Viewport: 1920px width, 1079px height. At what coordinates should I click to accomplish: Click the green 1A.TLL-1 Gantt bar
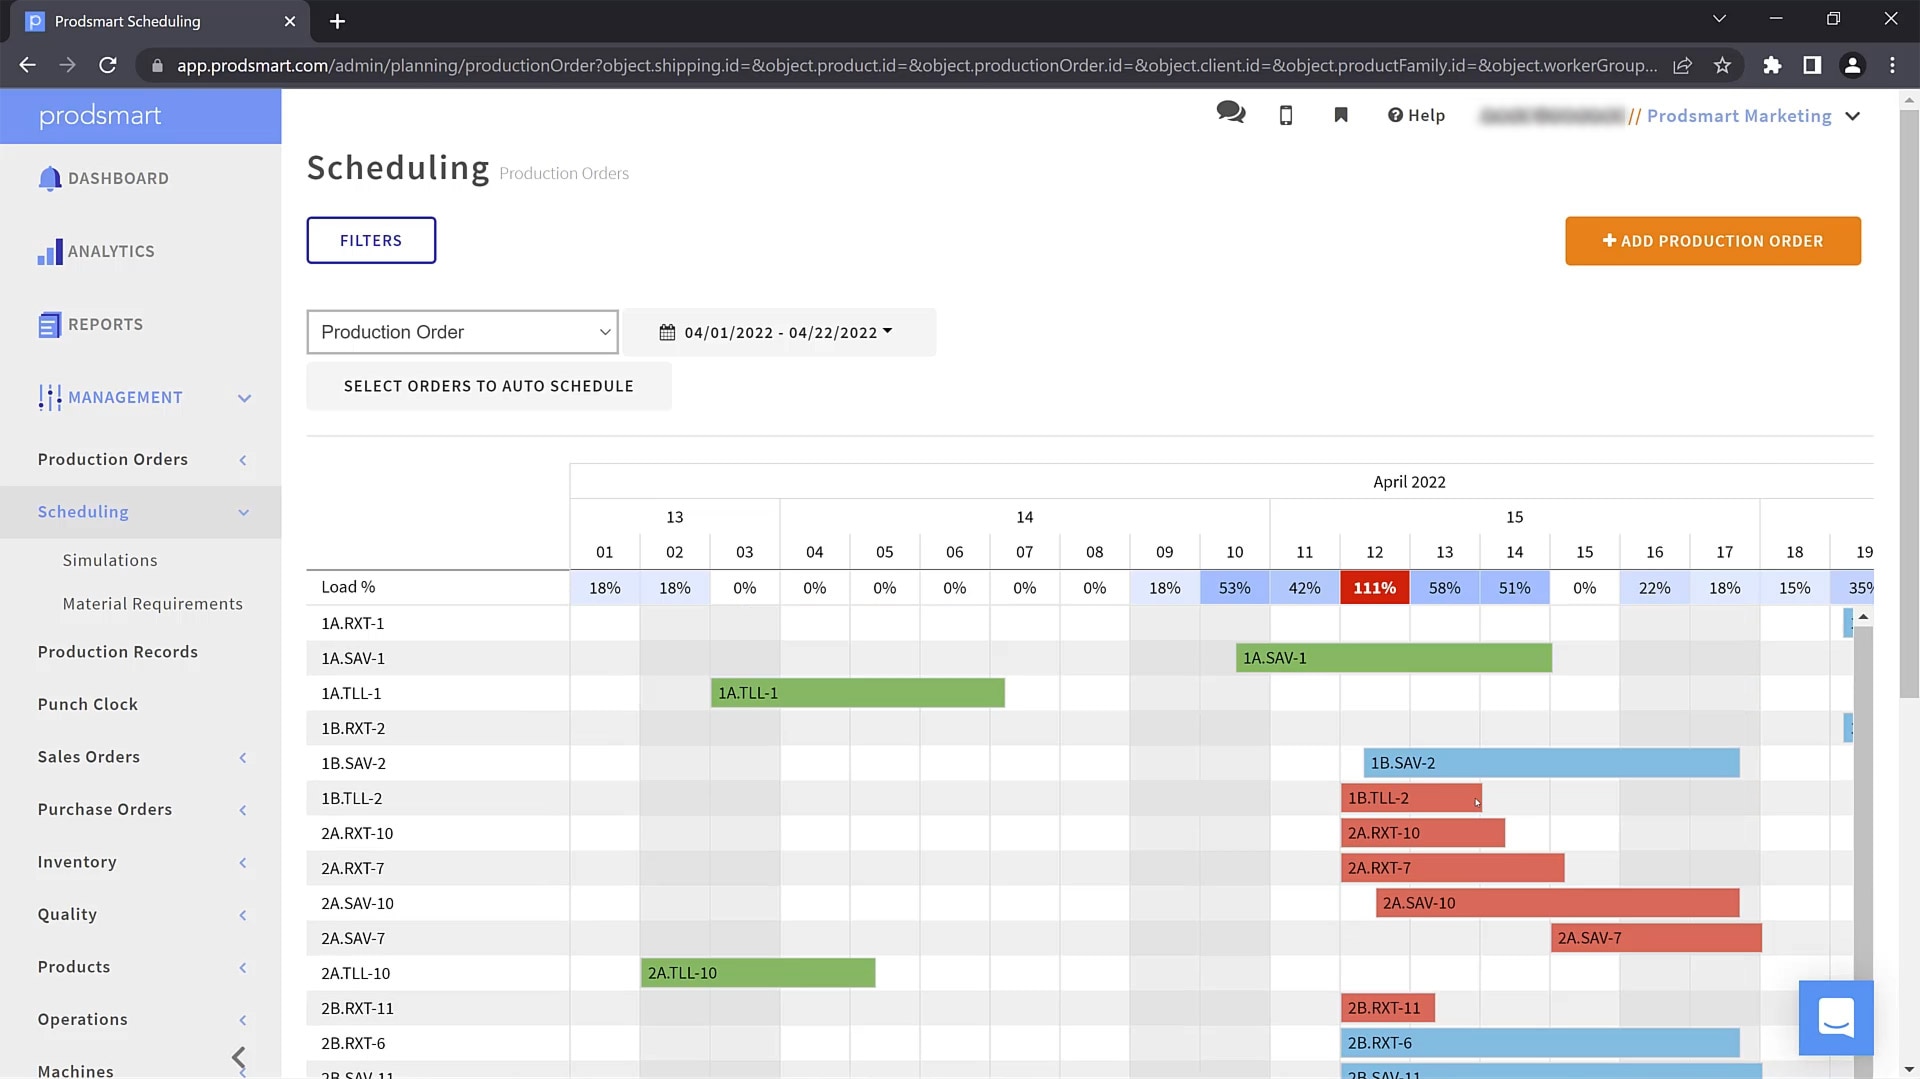click(x=857, y=693)
